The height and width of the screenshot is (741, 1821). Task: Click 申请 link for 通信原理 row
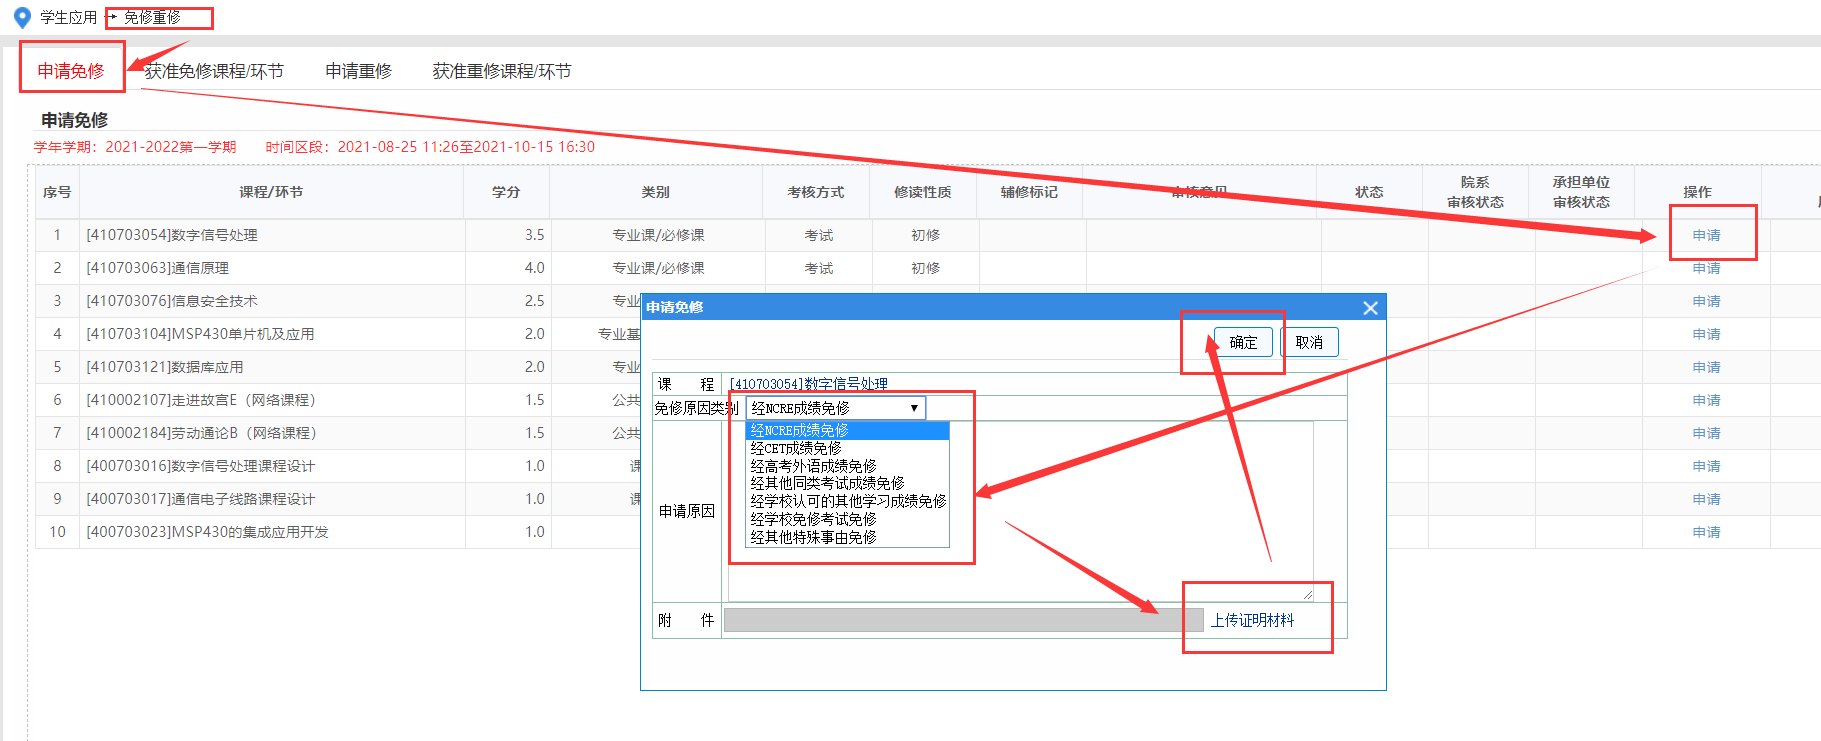coord(1706,268)
